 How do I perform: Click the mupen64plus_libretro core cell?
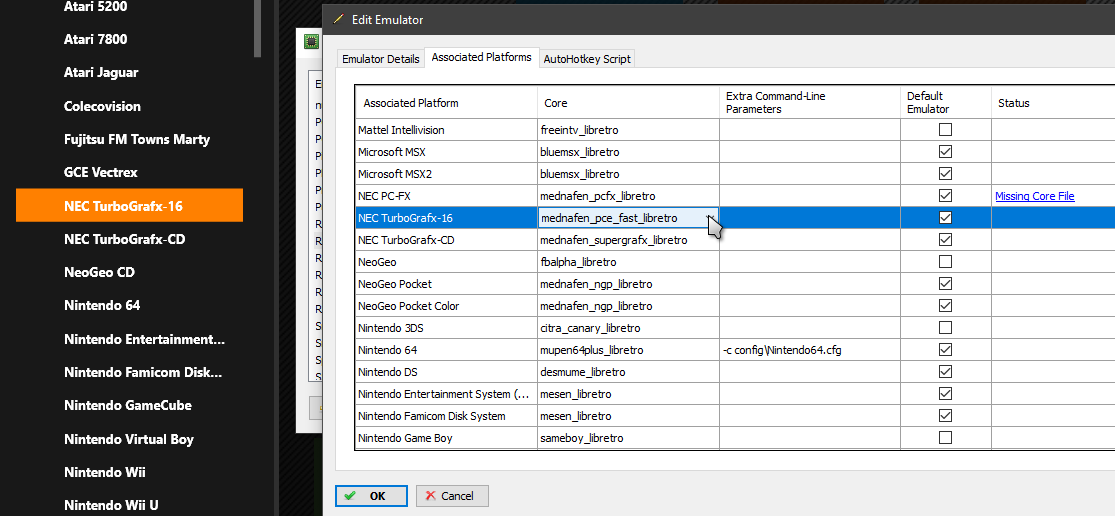629,350
